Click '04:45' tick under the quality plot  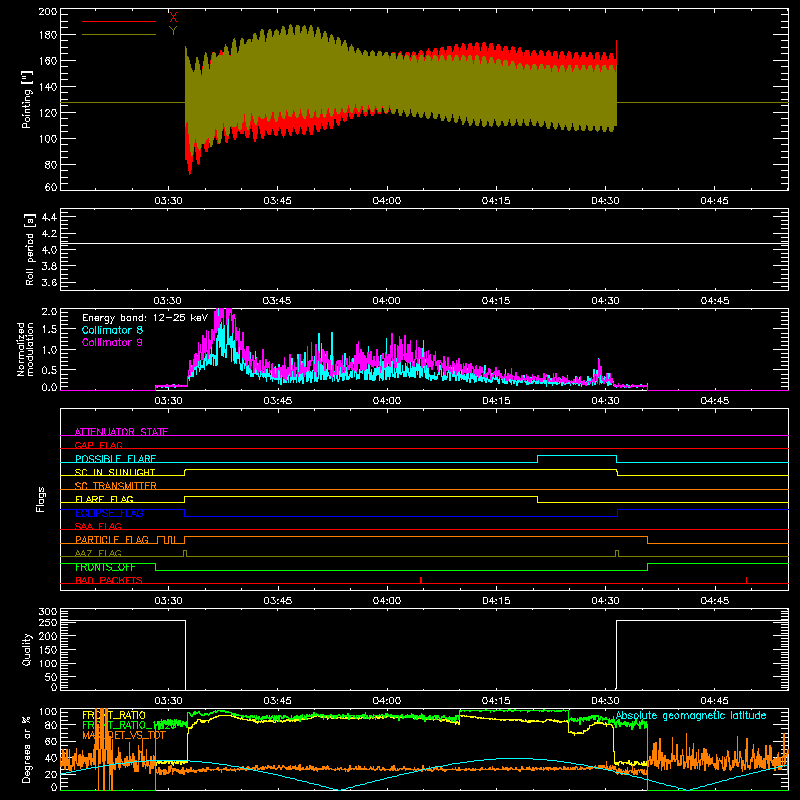tap(714, 701)
